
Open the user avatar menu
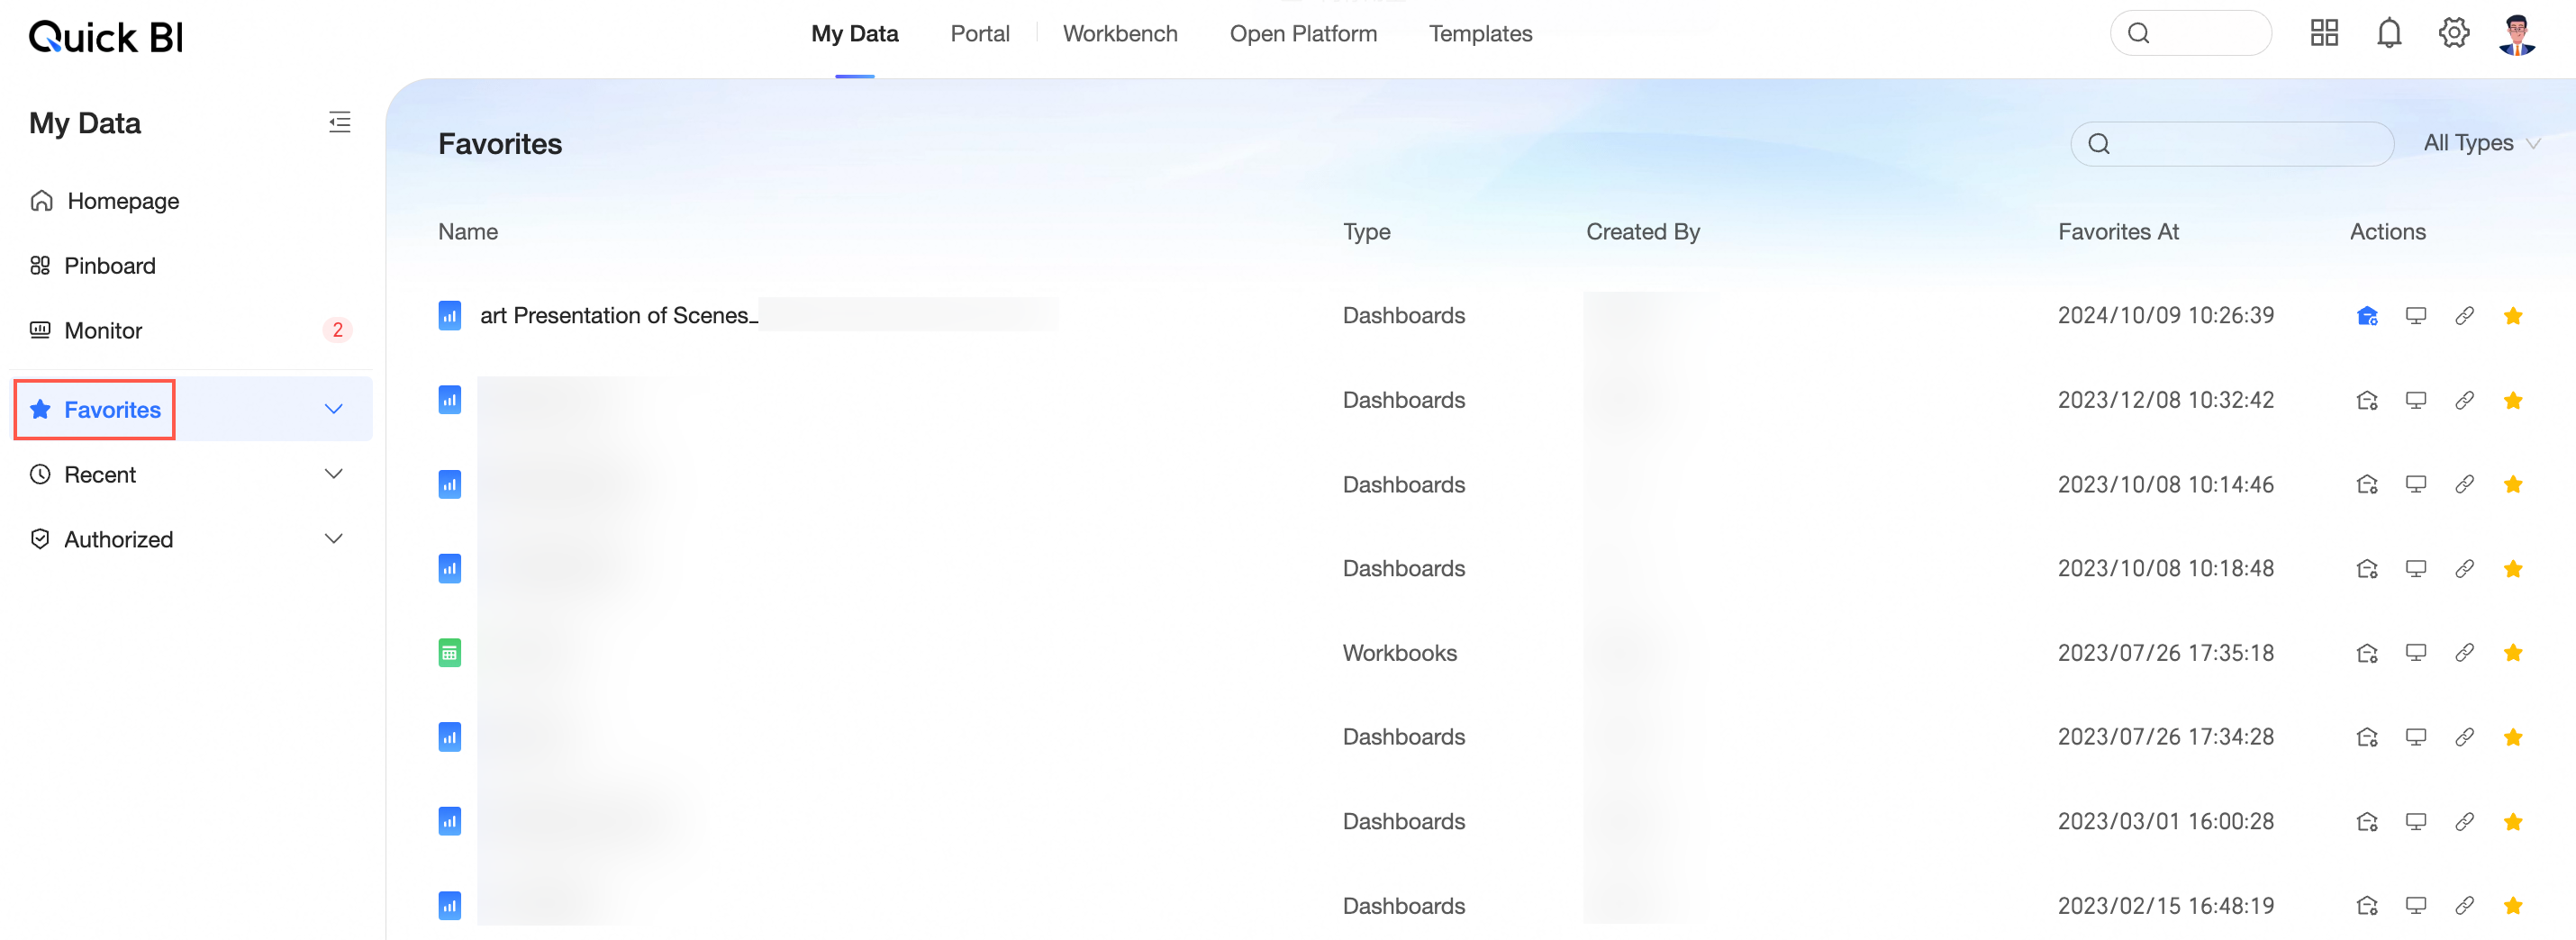tap(2517, 35)
